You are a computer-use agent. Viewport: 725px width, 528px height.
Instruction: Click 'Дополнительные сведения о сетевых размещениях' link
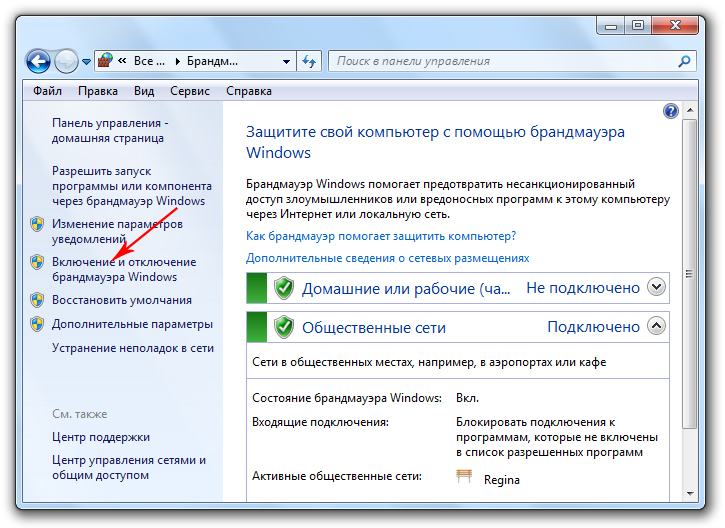(387, 258)
